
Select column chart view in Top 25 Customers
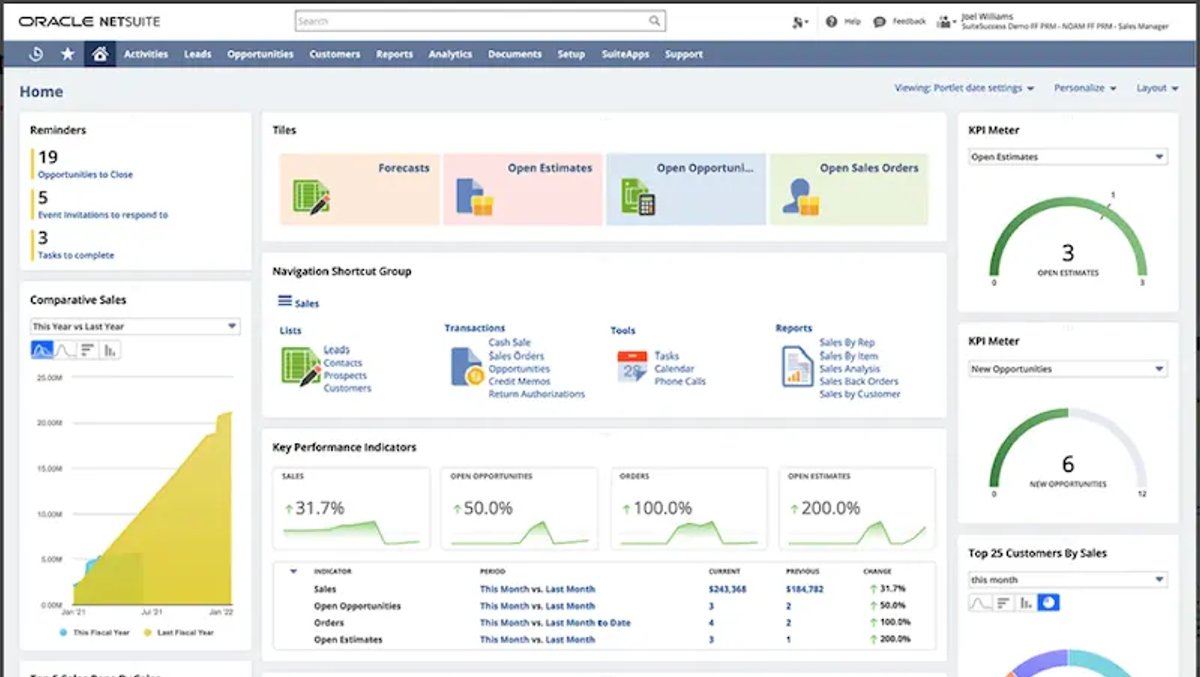coord(1026,603)
